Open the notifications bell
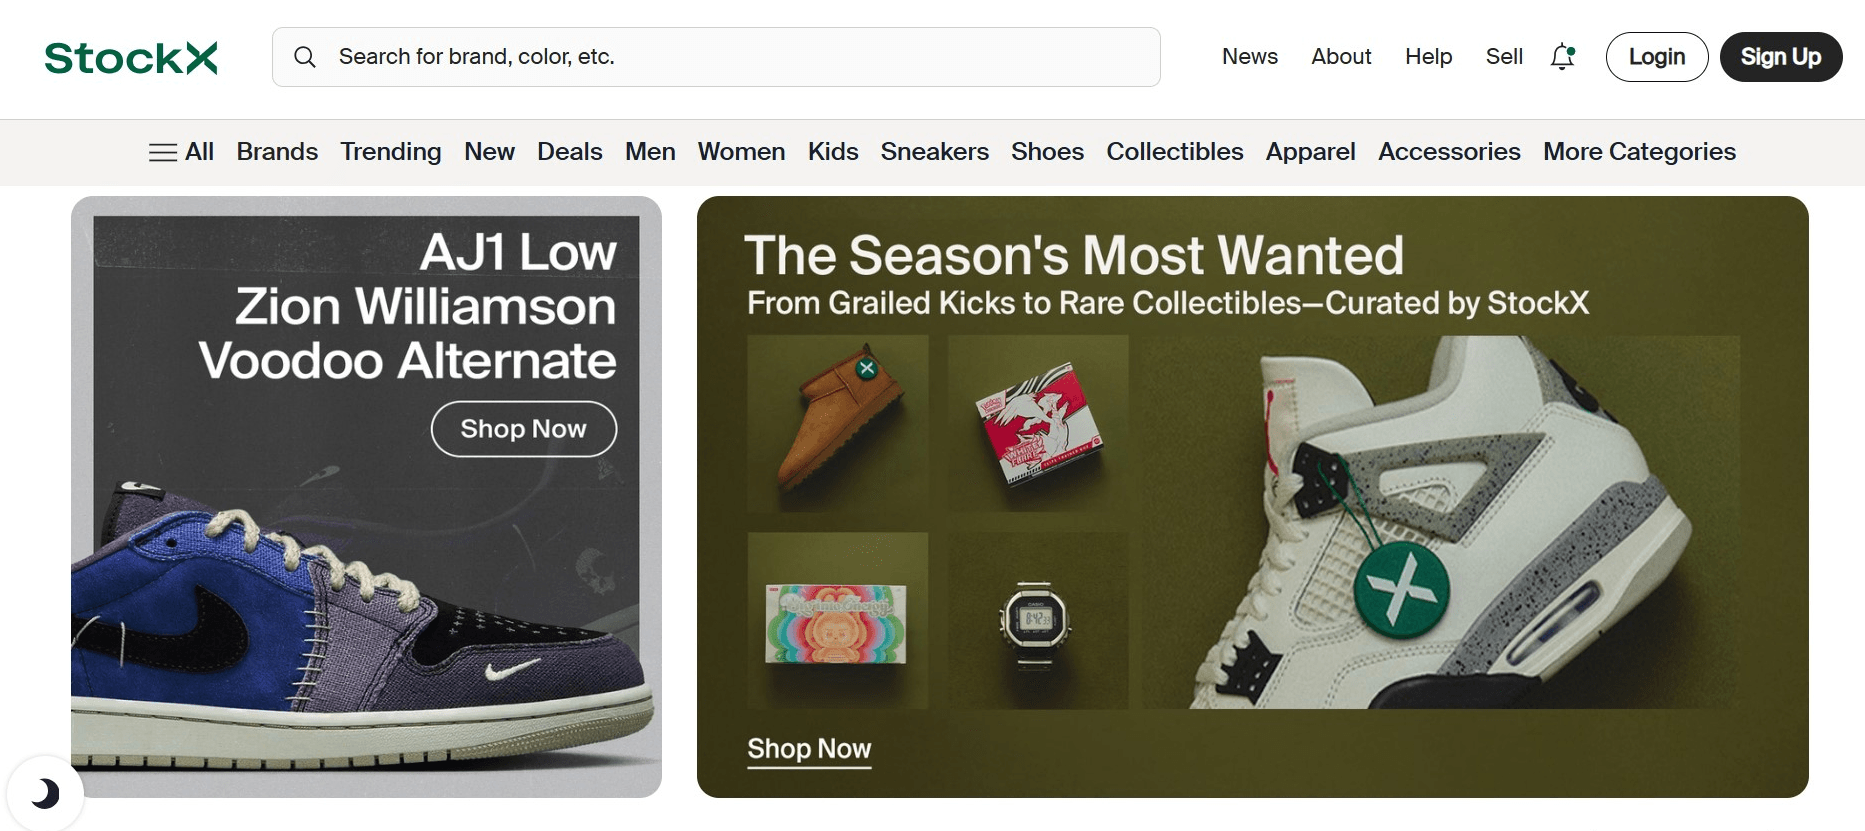Viewport: 1865px width, 831px height. 1562,57
